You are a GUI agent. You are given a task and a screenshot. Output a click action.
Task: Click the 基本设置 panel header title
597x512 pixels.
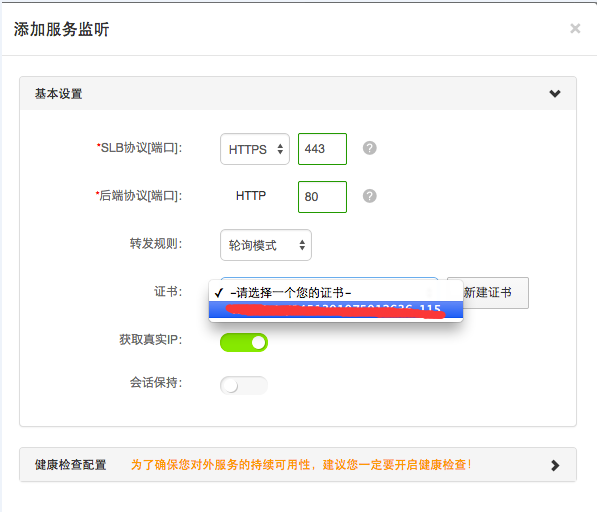[59, 94]
